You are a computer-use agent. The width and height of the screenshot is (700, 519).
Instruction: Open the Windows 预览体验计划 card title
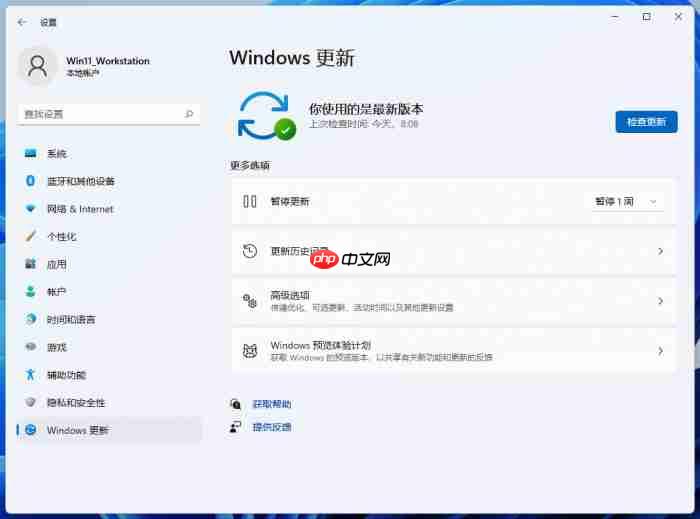point(321,345)
